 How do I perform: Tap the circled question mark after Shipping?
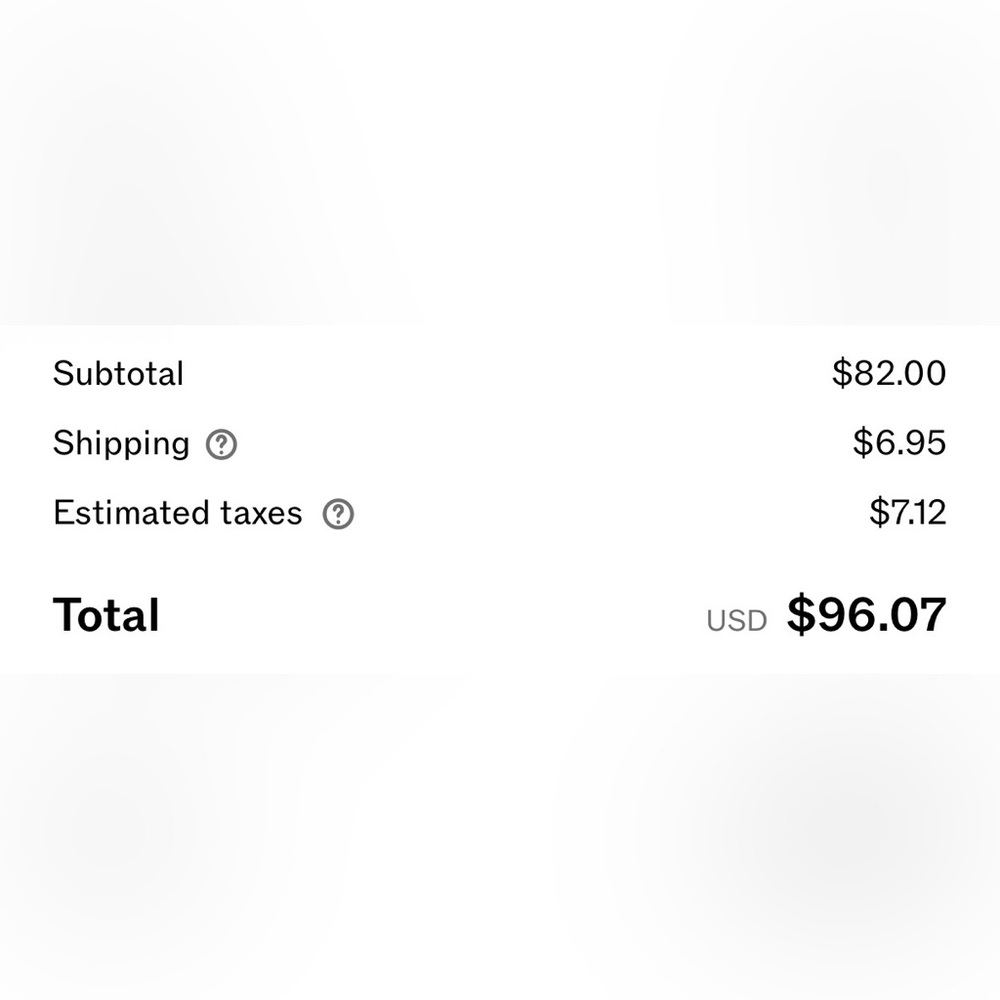pyautogui.click(x=221, y=444)
